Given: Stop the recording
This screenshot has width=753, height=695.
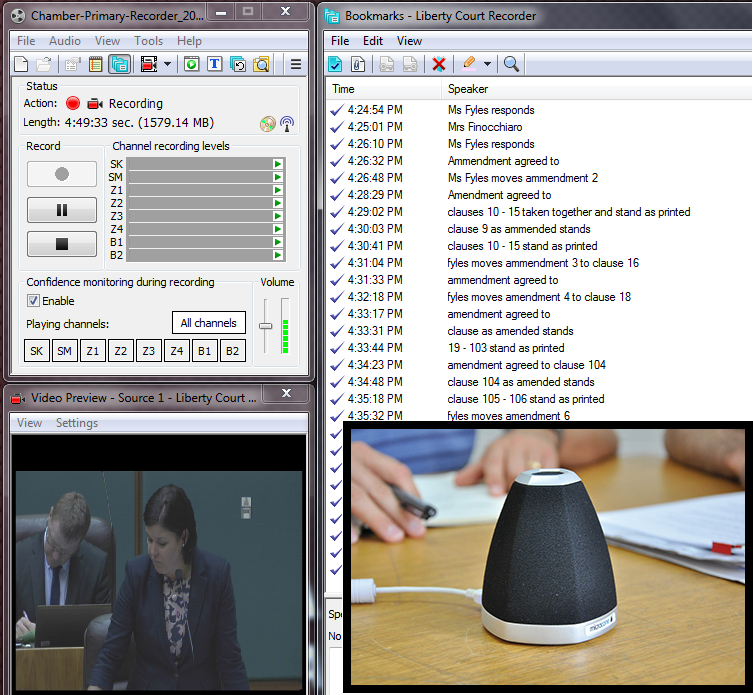Looking at the screenshot, I should pos(62,244).
